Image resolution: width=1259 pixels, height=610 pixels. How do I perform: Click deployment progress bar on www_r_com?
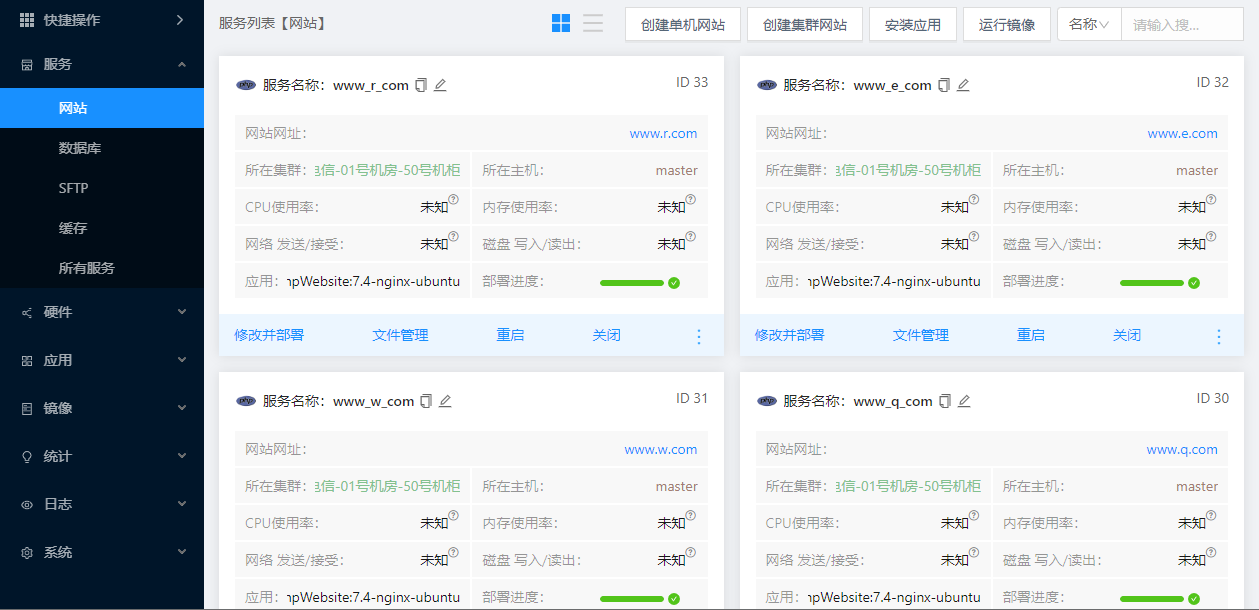click(632, 283)
